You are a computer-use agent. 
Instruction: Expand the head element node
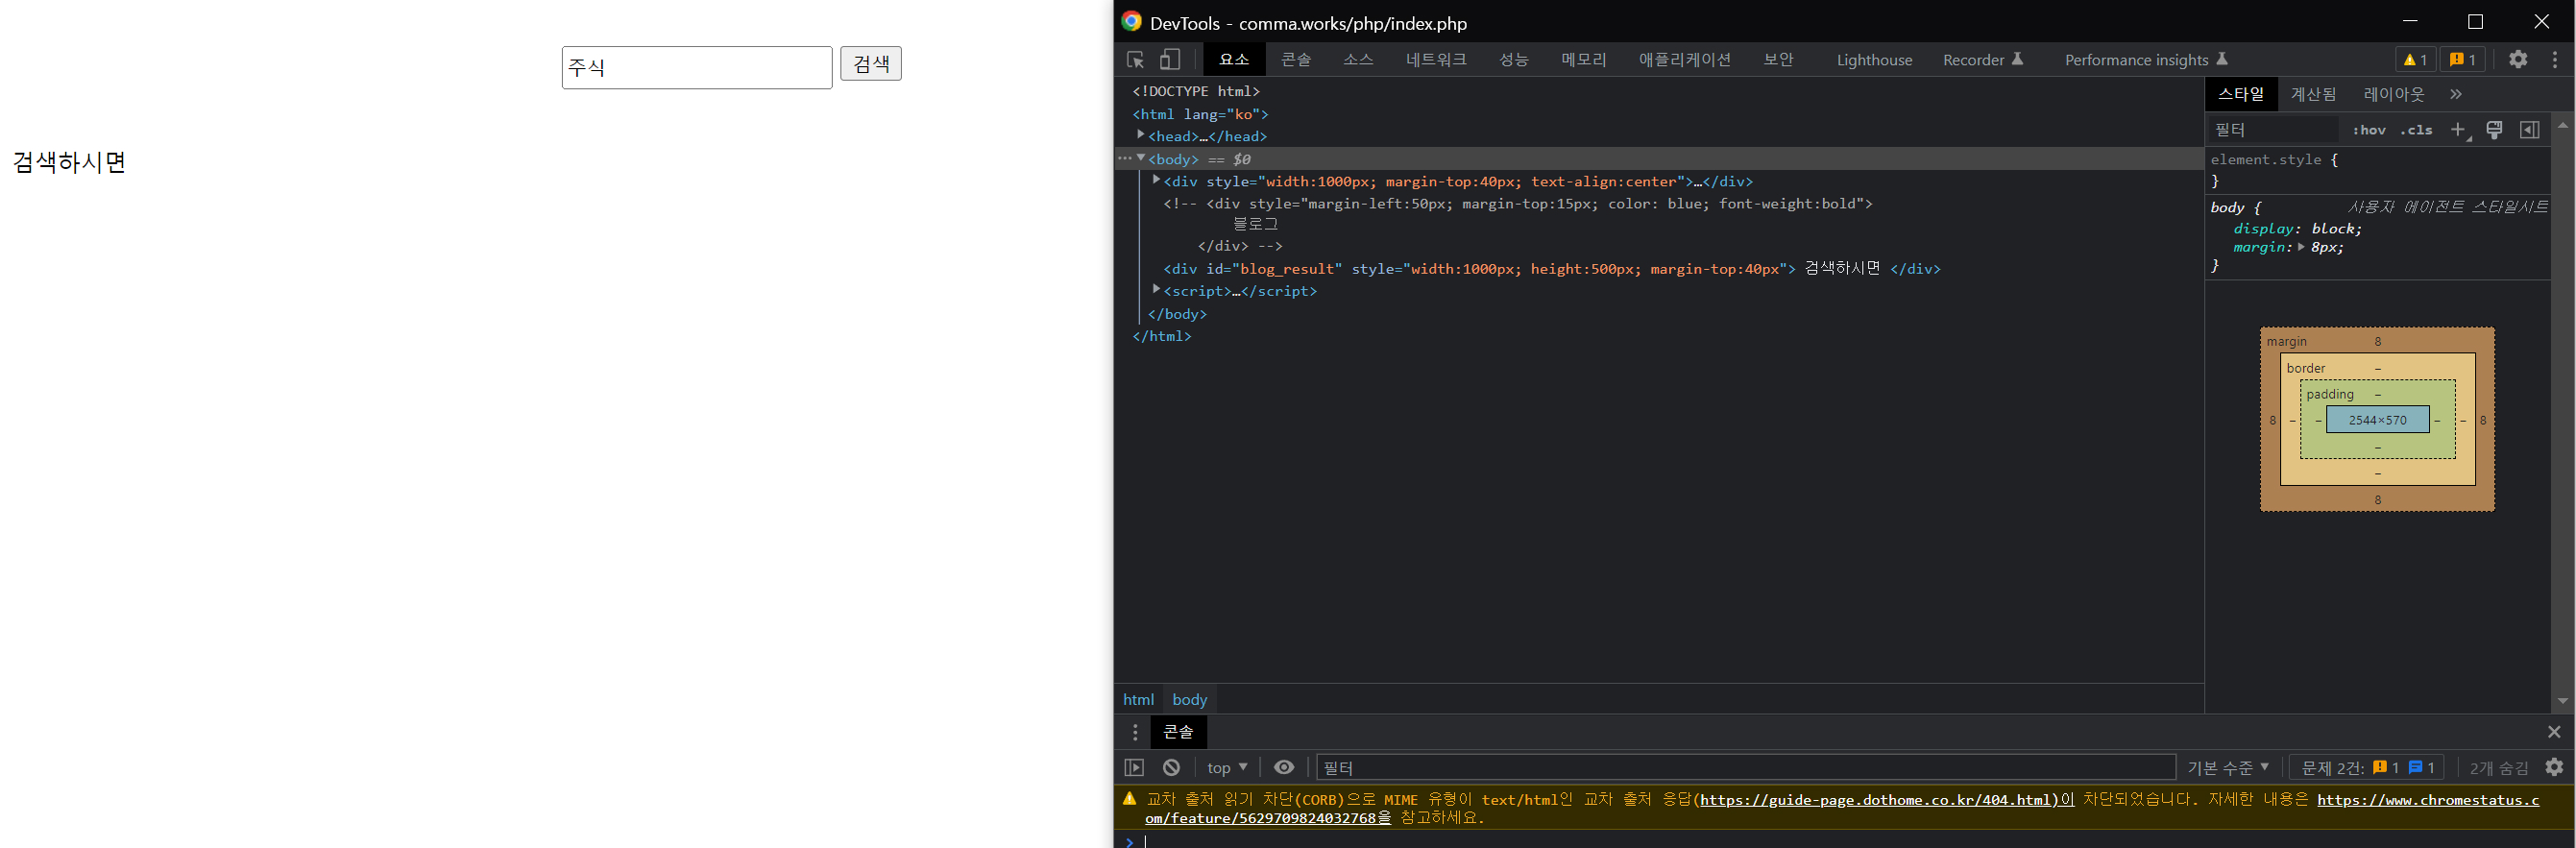click(x=1140, y=135)
